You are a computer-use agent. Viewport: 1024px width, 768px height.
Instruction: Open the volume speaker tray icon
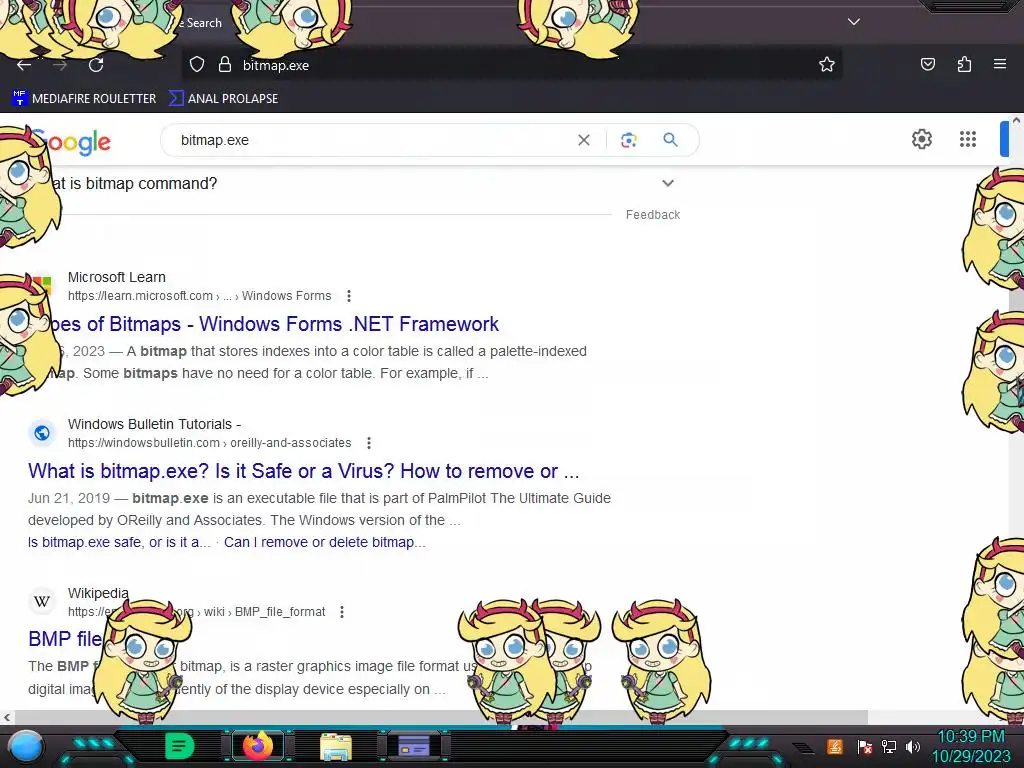[x=913, y=746]
